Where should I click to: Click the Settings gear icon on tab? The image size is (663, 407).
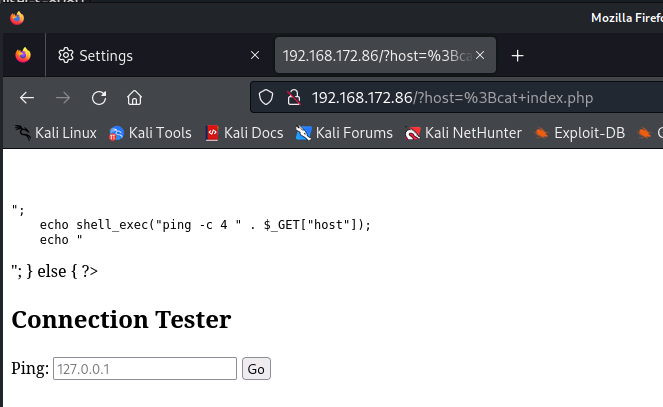[x=66, y=55]
